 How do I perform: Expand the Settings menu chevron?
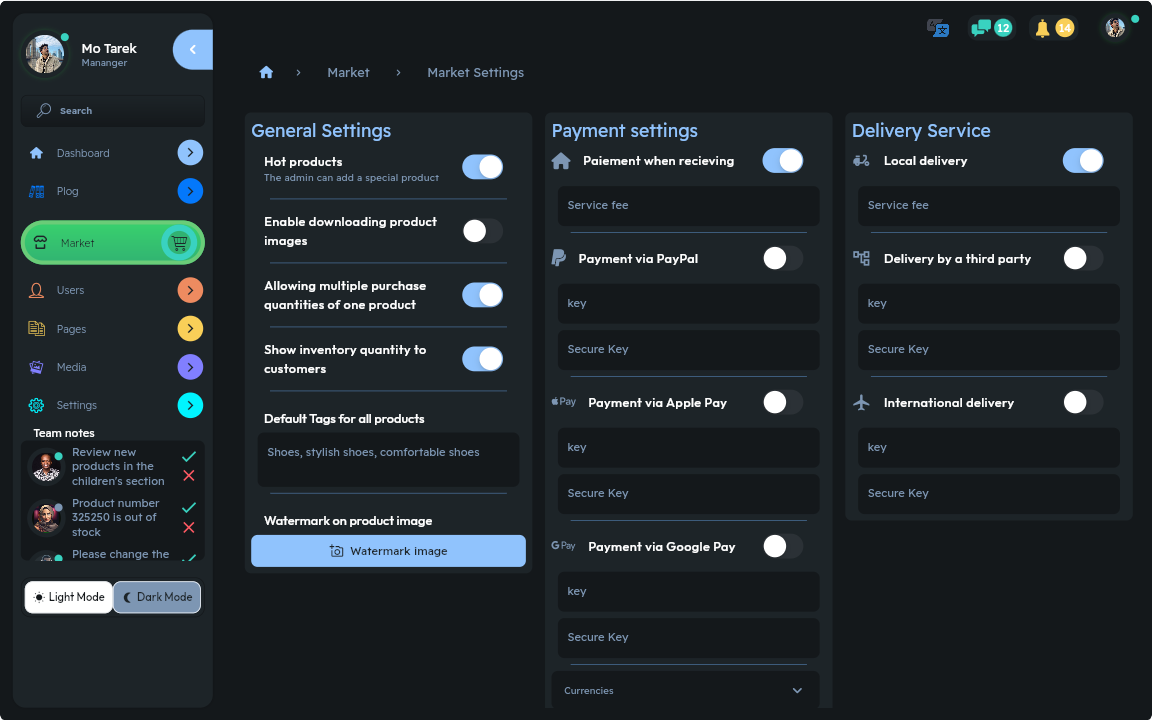click(190, 406)
